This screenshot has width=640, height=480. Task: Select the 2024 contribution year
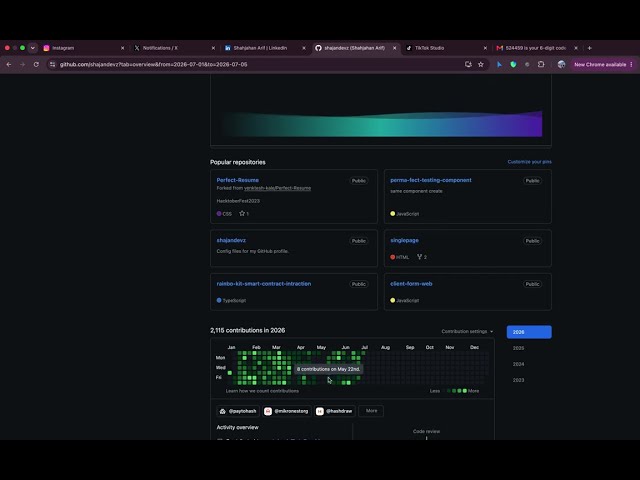point(518,364)
